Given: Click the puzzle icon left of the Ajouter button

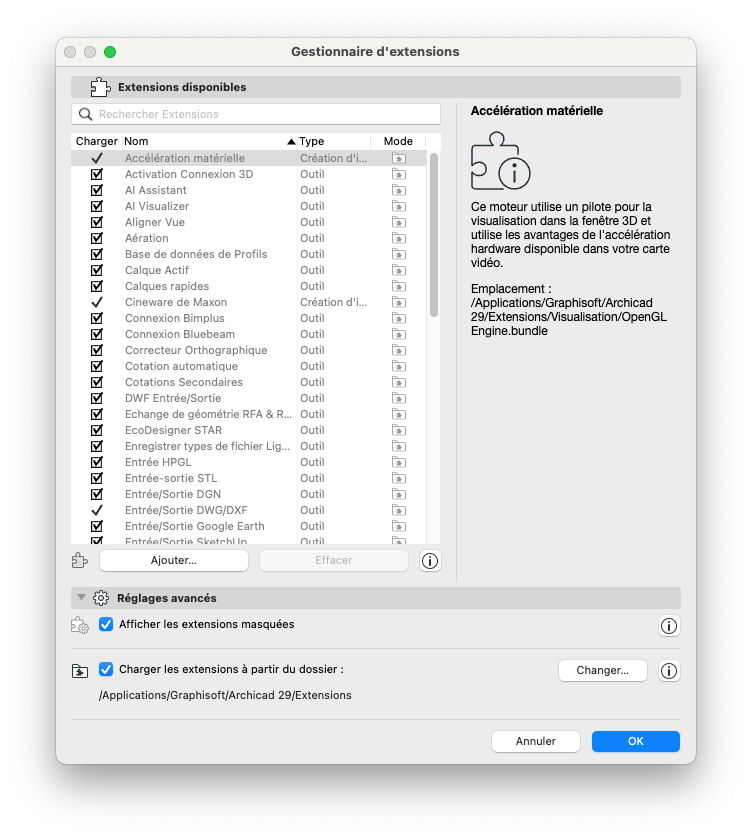Looking at the screenshot, I should (x=80, y=561).
